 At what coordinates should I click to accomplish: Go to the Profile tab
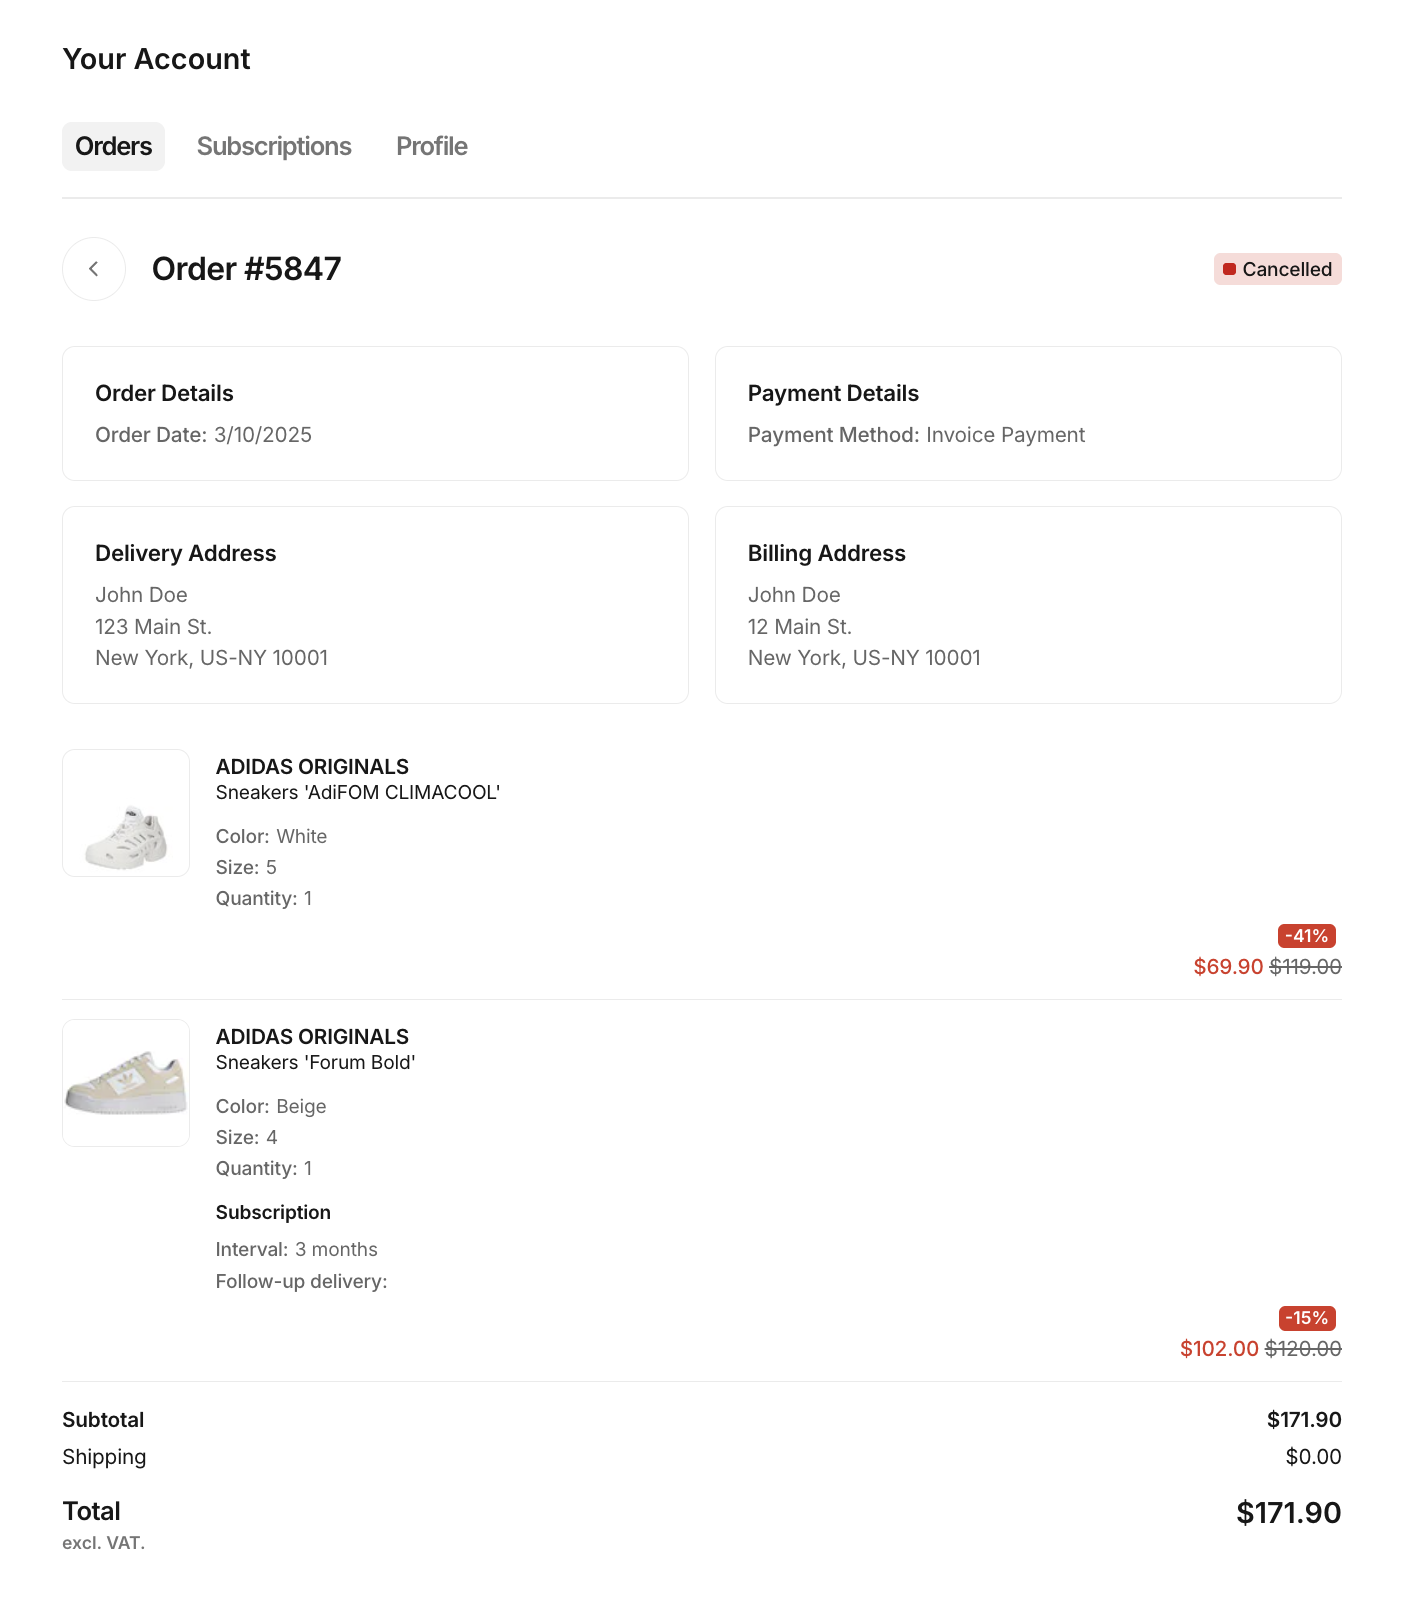pyautogui.click(x=431, y=147)
